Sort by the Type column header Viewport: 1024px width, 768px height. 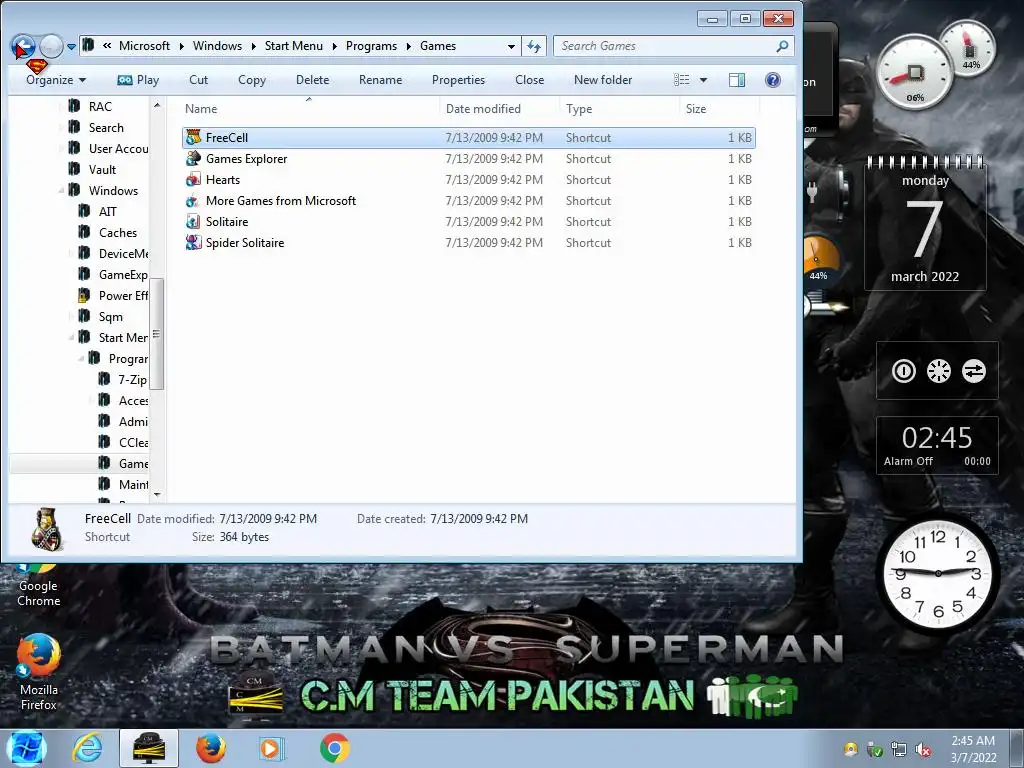click(620, 108)
